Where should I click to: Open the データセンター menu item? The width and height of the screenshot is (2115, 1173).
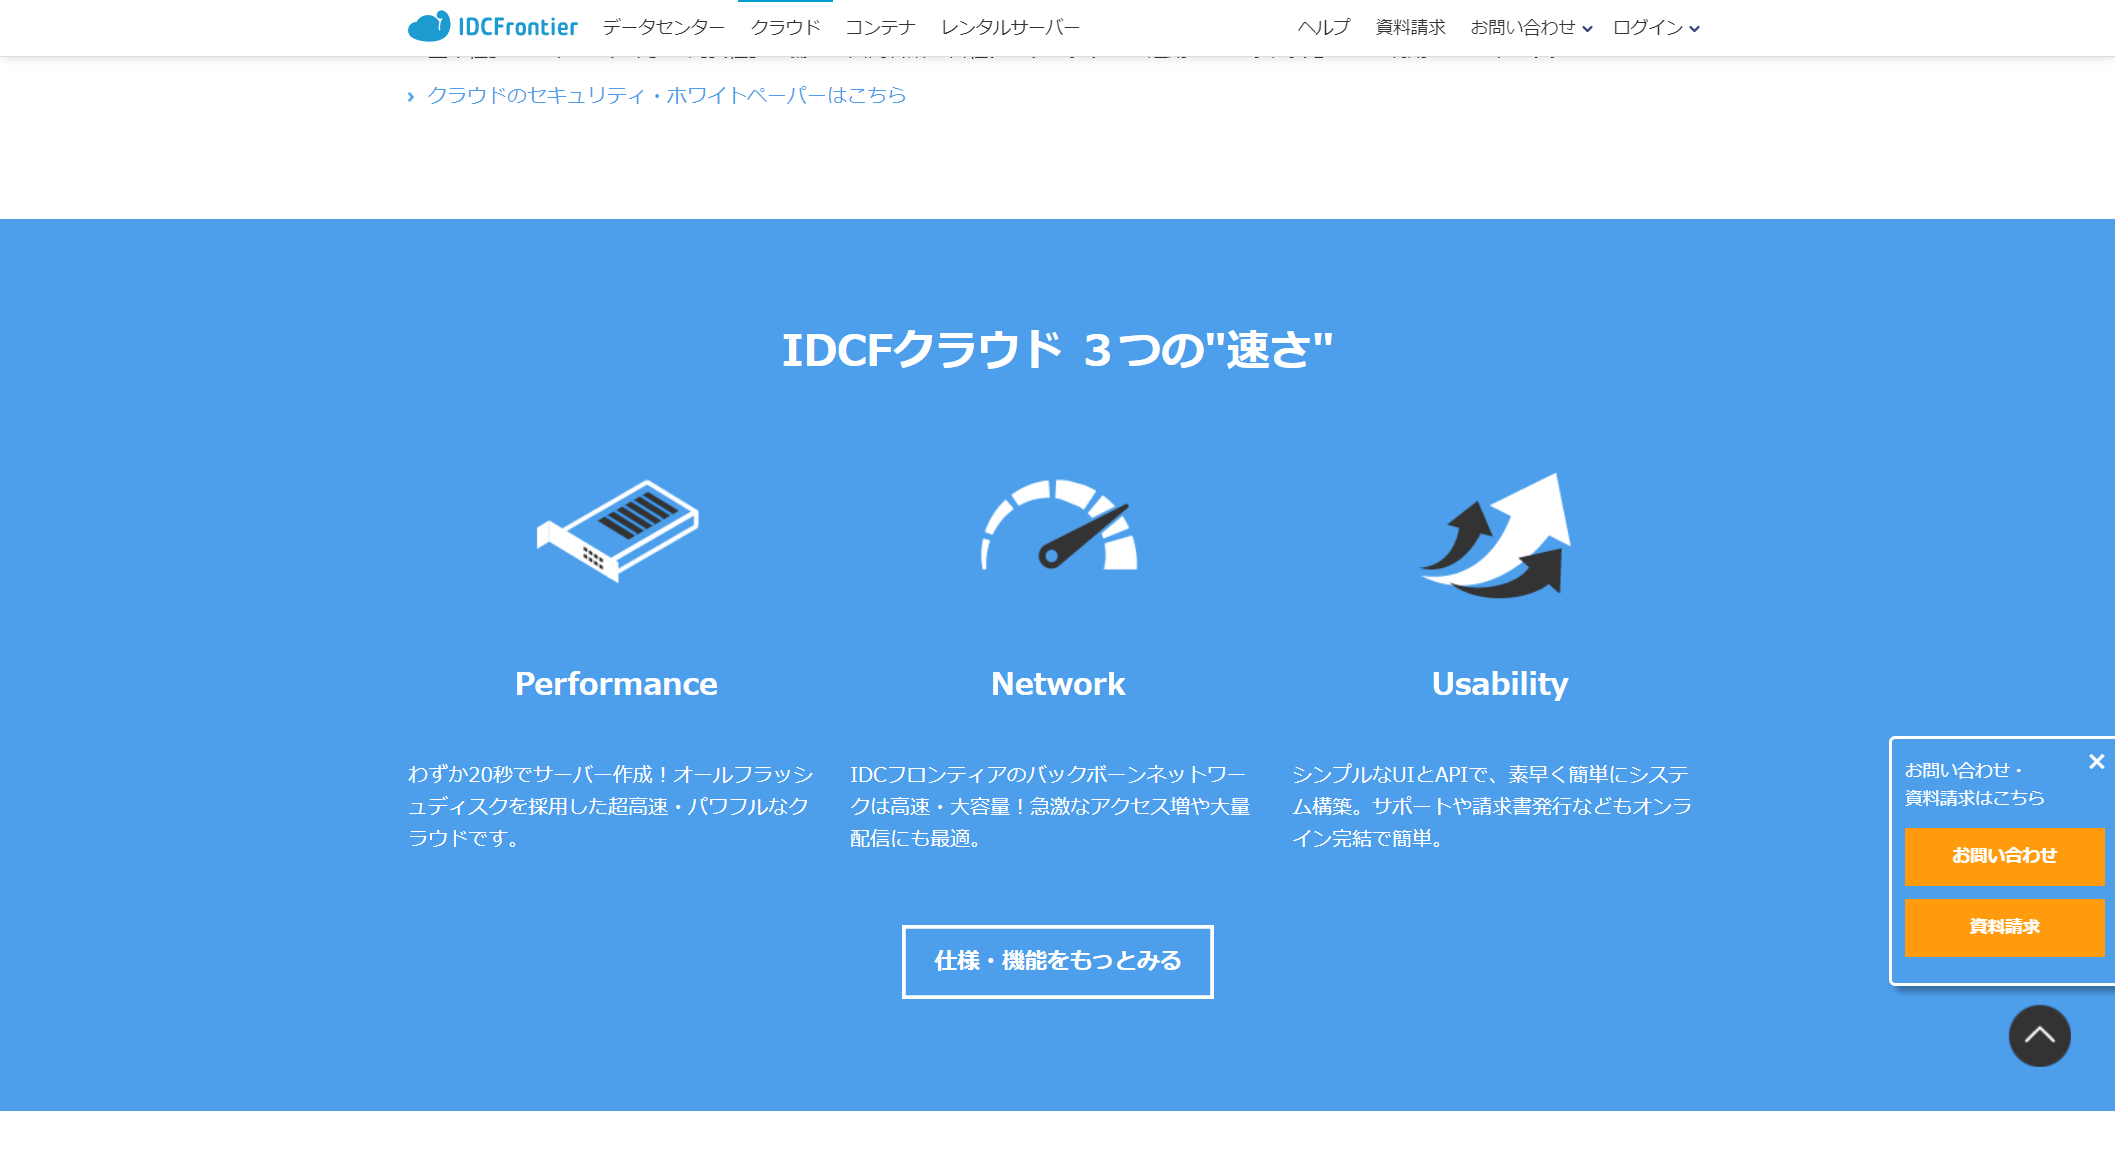click(663, 28)
